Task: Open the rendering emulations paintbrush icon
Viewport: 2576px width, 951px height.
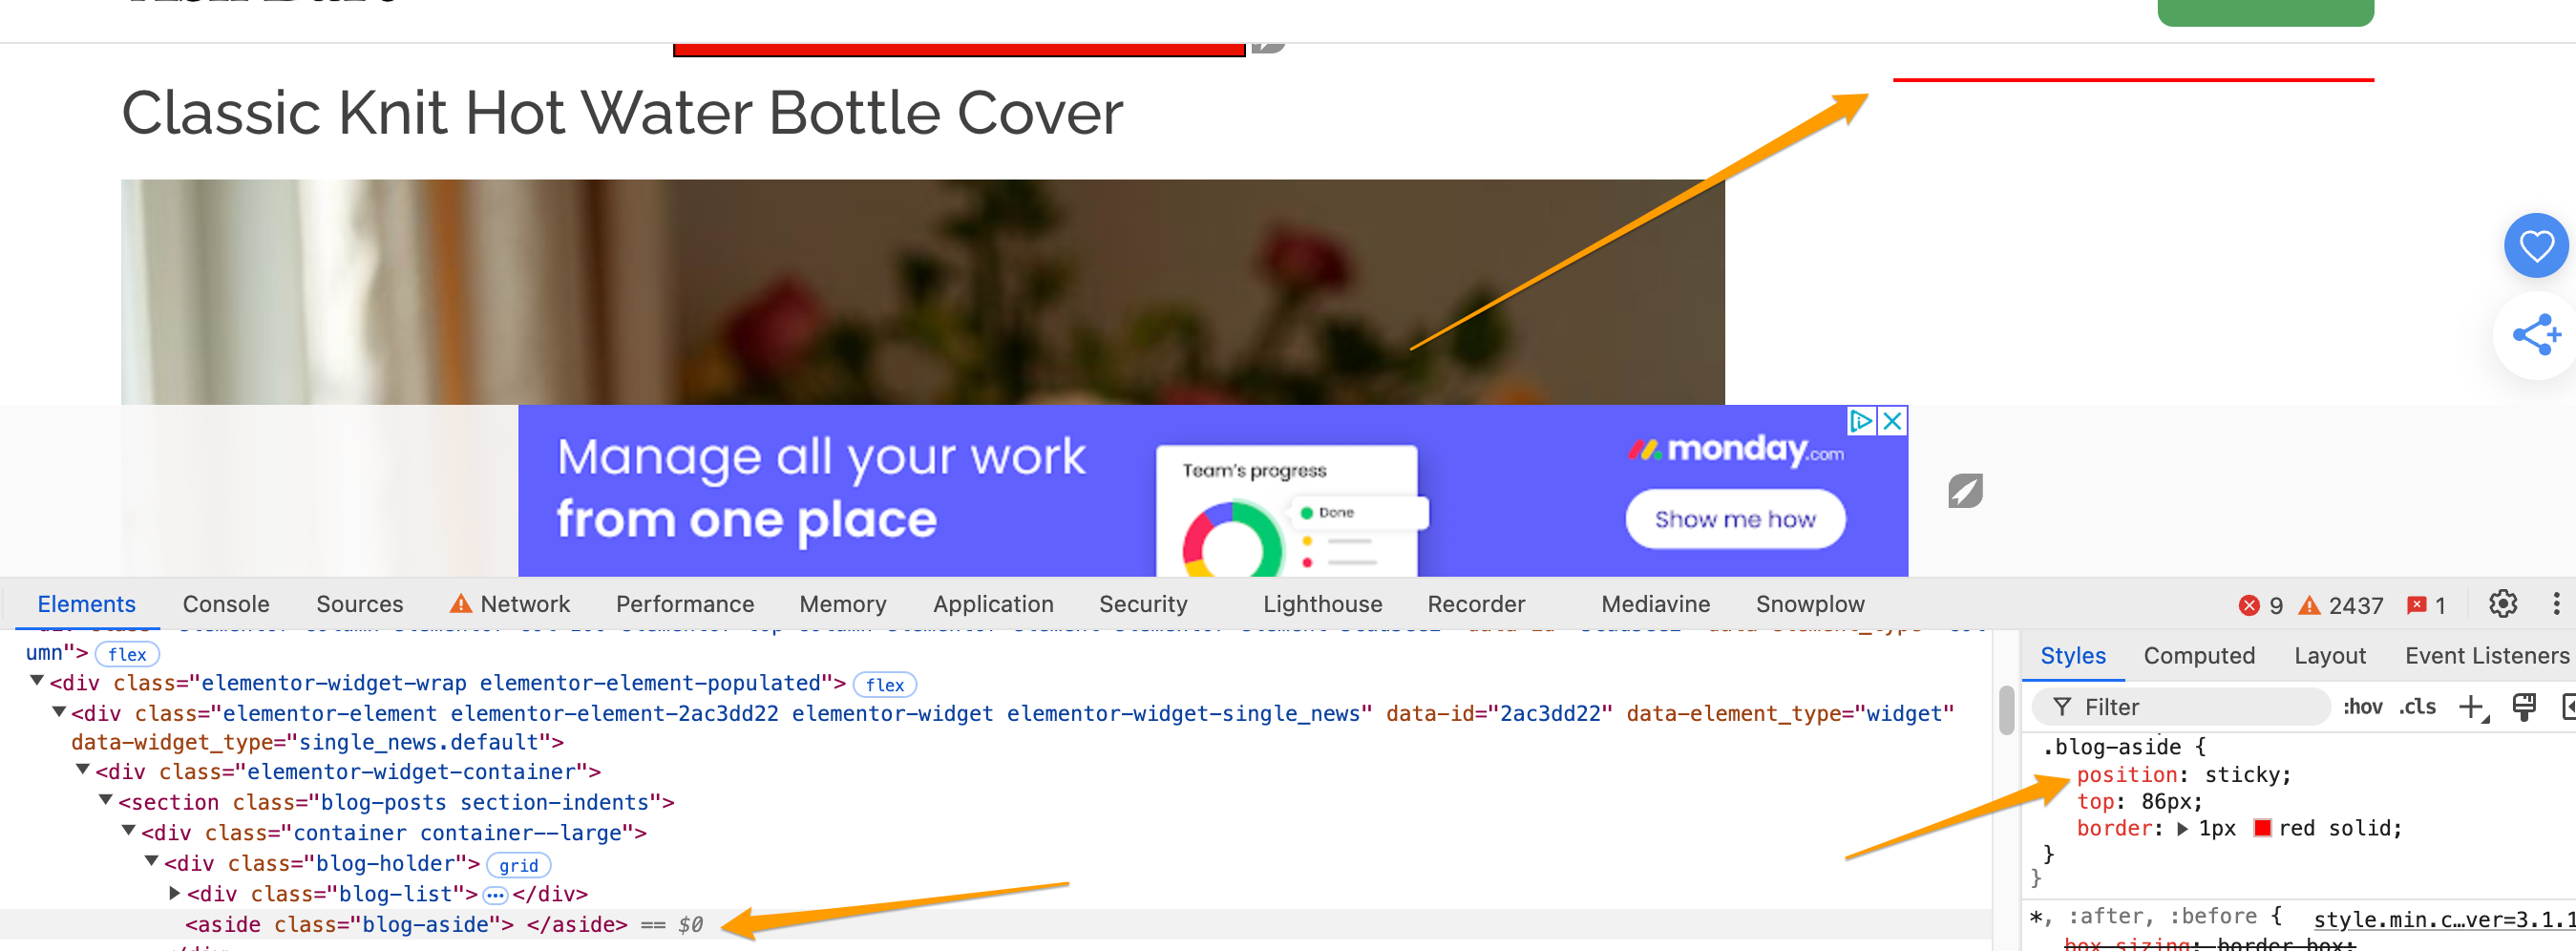Action: pyautogui.click(x=2524, y=707)
